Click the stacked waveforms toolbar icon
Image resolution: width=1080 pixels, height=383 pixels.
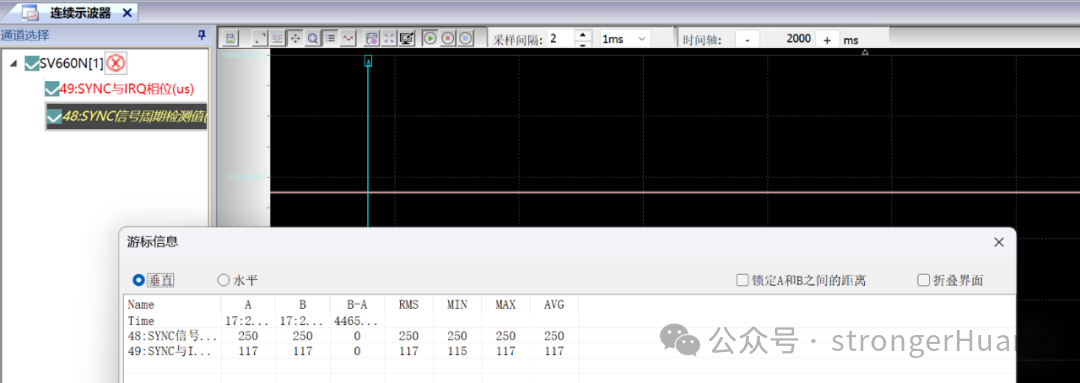click(x=278, y=39)
